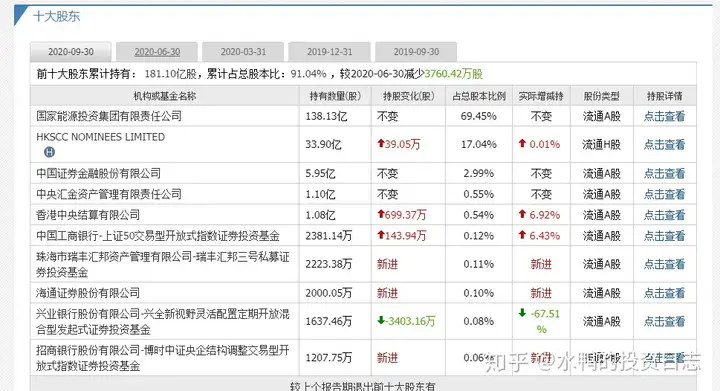
Task: Click the 实际增减持 column header
Action: click(541, 96)
